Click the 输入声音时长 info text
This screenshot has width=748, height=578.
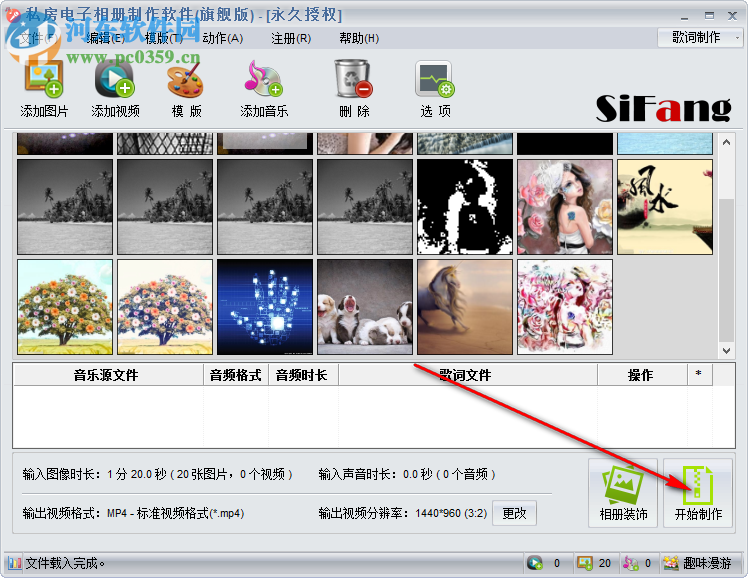407,475
